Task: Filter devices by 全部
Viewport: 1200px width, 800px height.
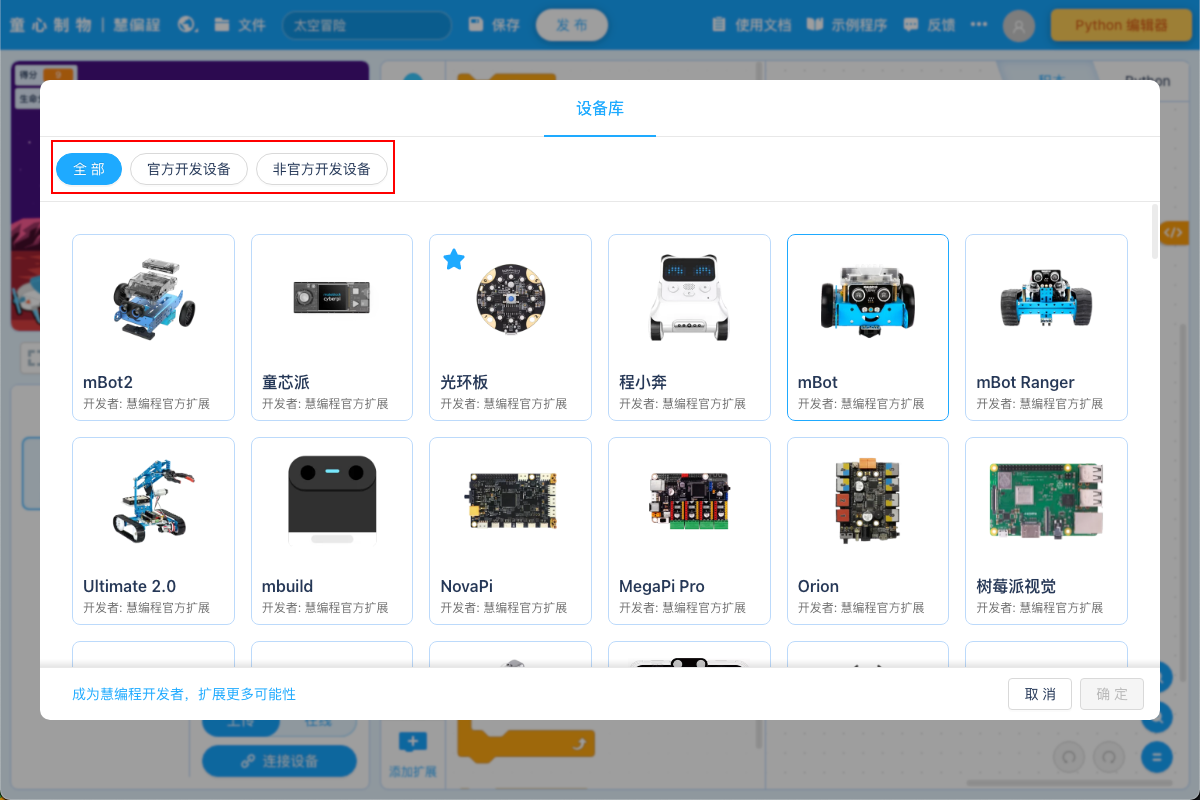Action: click(x=89, y=169)
